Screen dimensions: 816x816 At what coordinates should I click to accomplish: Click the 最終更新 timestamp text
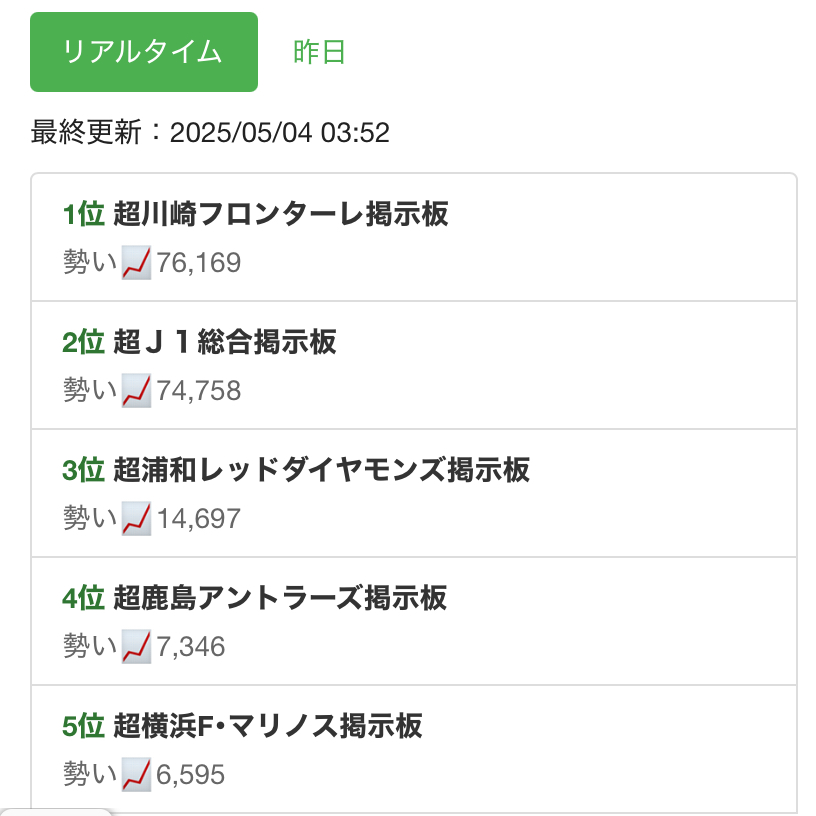tap(210, 132)
